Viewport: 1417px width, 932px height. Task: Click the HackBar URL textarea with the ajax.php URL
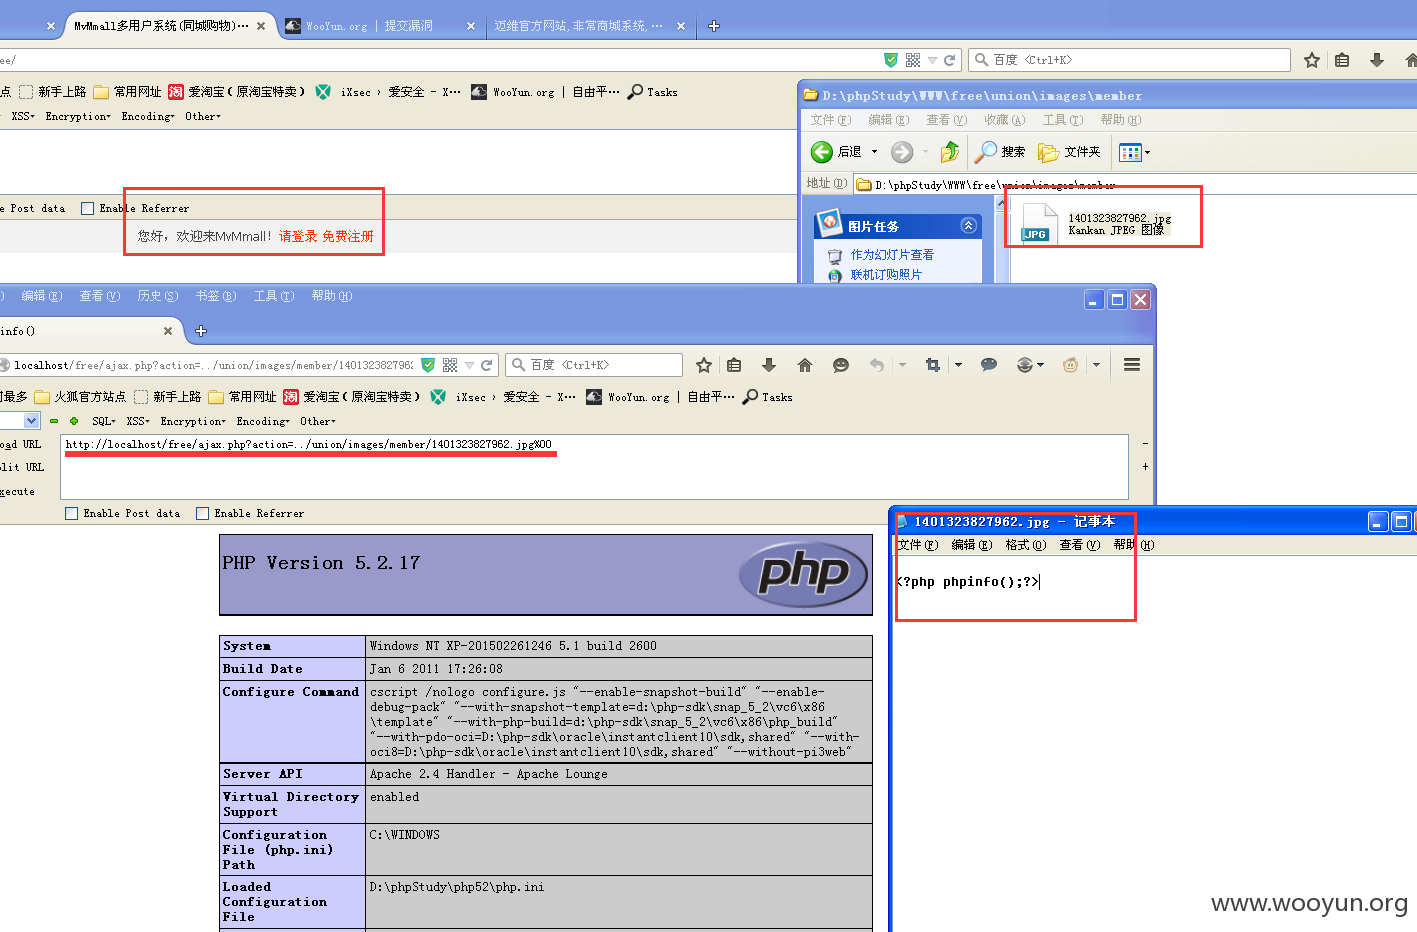coord(594,467)
